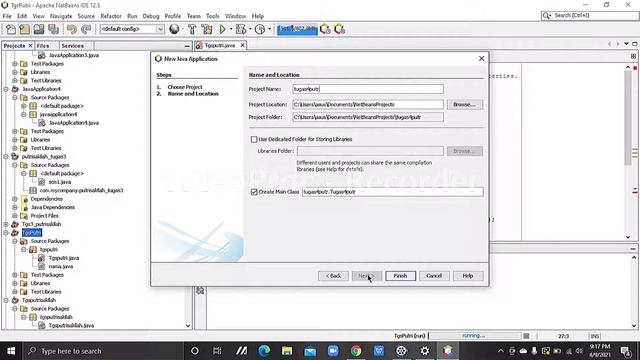This screenshot has width=640, height=360.
Task: Close the New Java Application dialog
Action: [481, 59]
